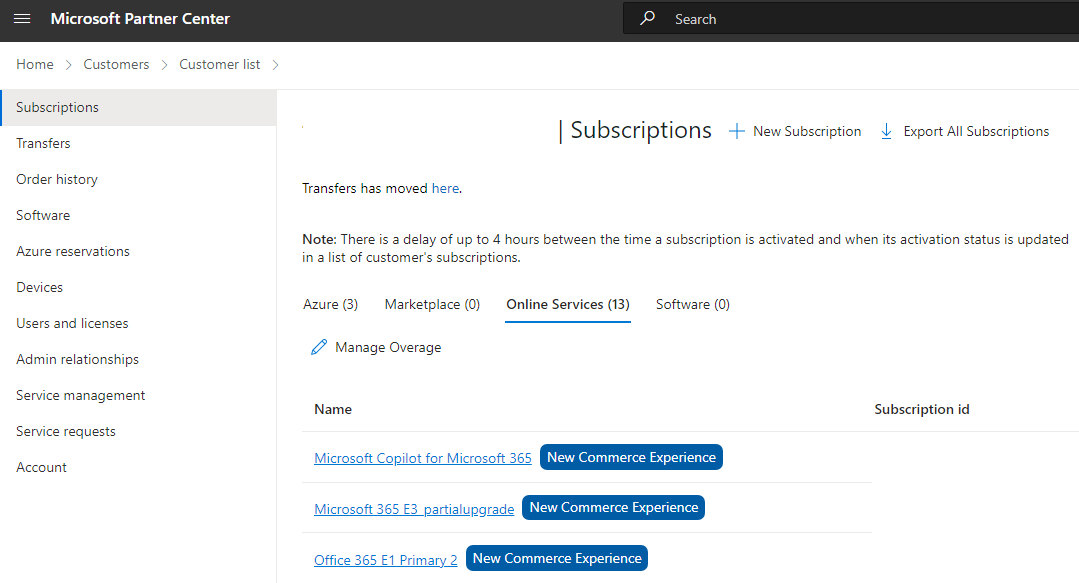This screenshot has height=583, width=1079.
Task: Open Office 365 E1 Primary 2 subscription
Action: (385, 560)
